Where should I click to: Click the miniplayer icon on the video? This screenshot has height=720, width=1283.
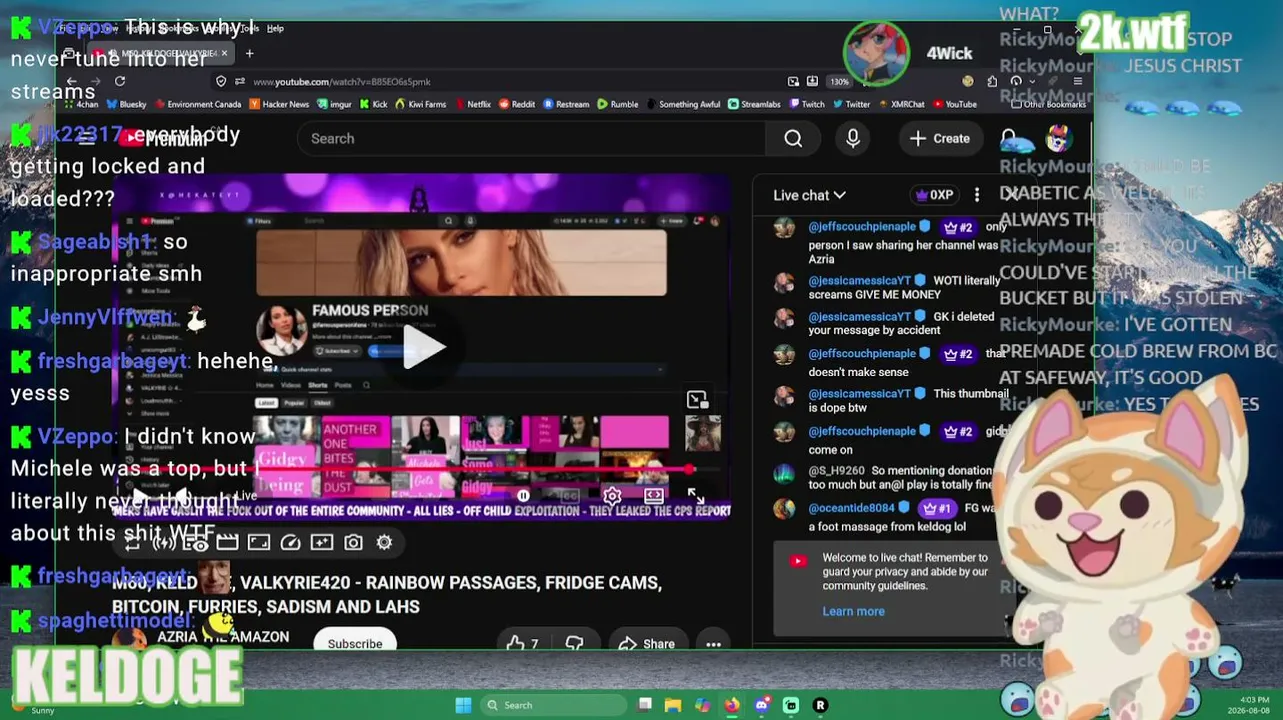(697, 400)
